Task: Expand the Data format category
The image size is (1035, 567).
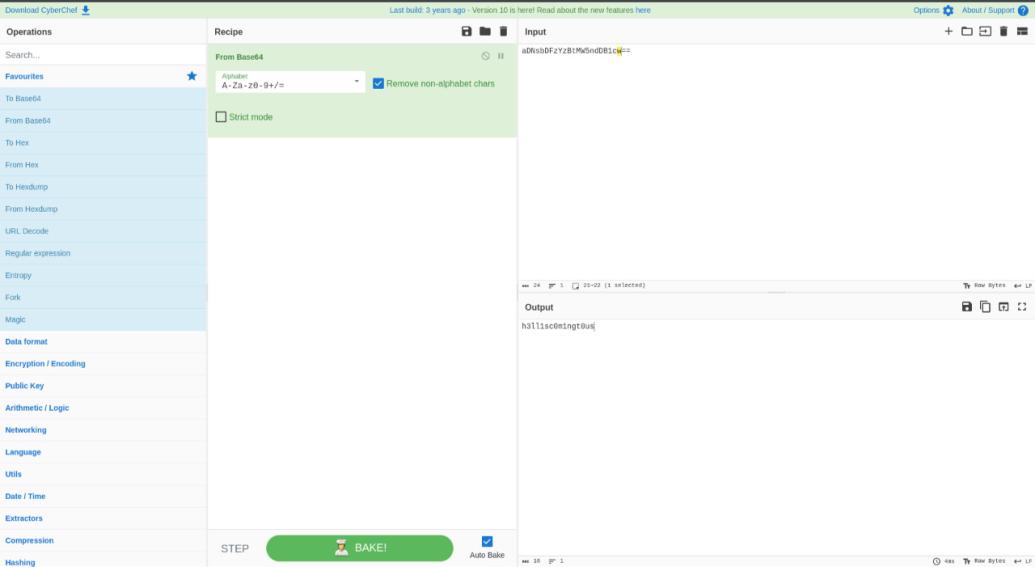Action: (x=103, y=341)
